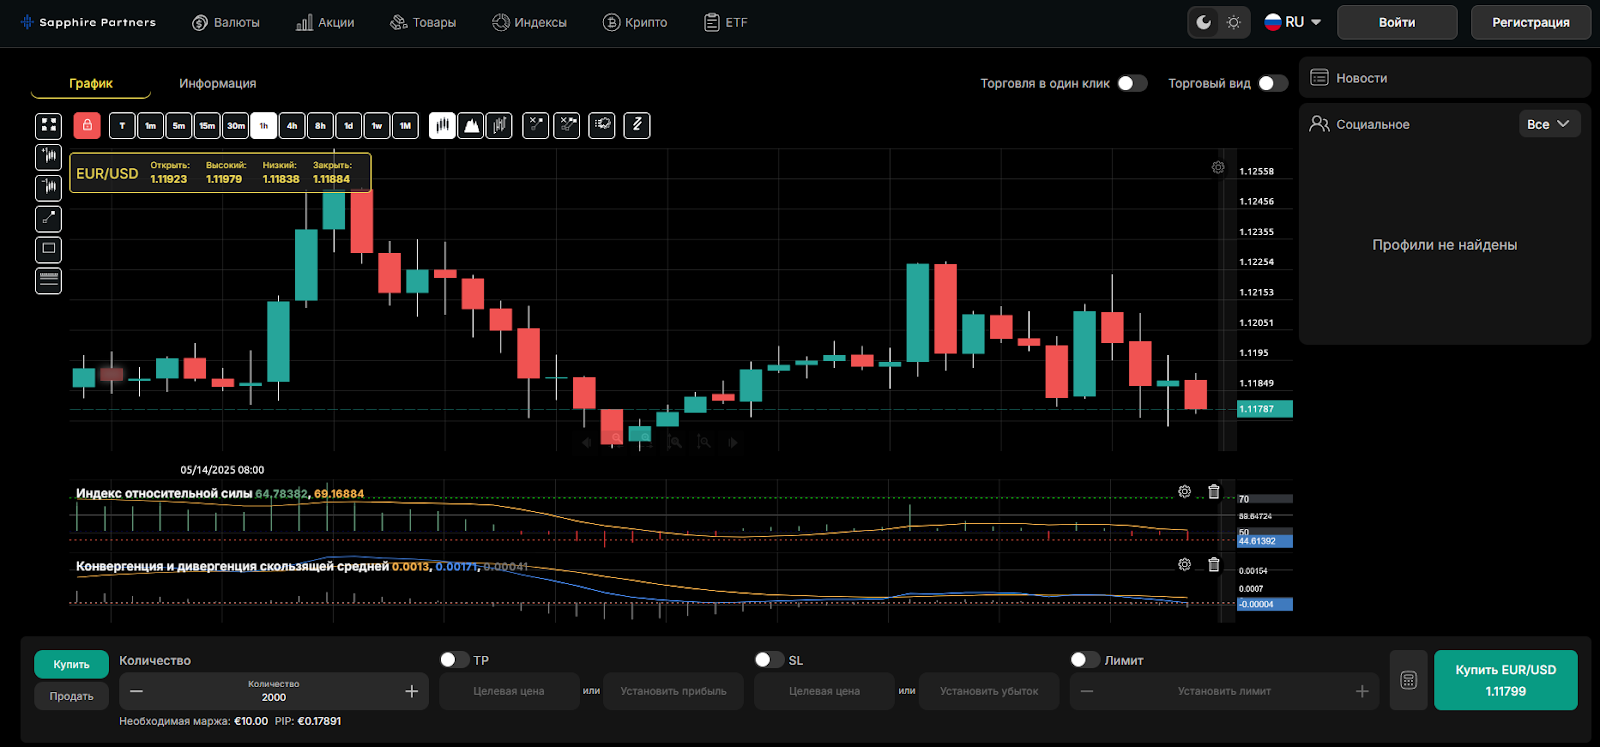Screen dimensions: 1600x747
Task: Select the candlestick chart type icon
Action: point(442,126)
